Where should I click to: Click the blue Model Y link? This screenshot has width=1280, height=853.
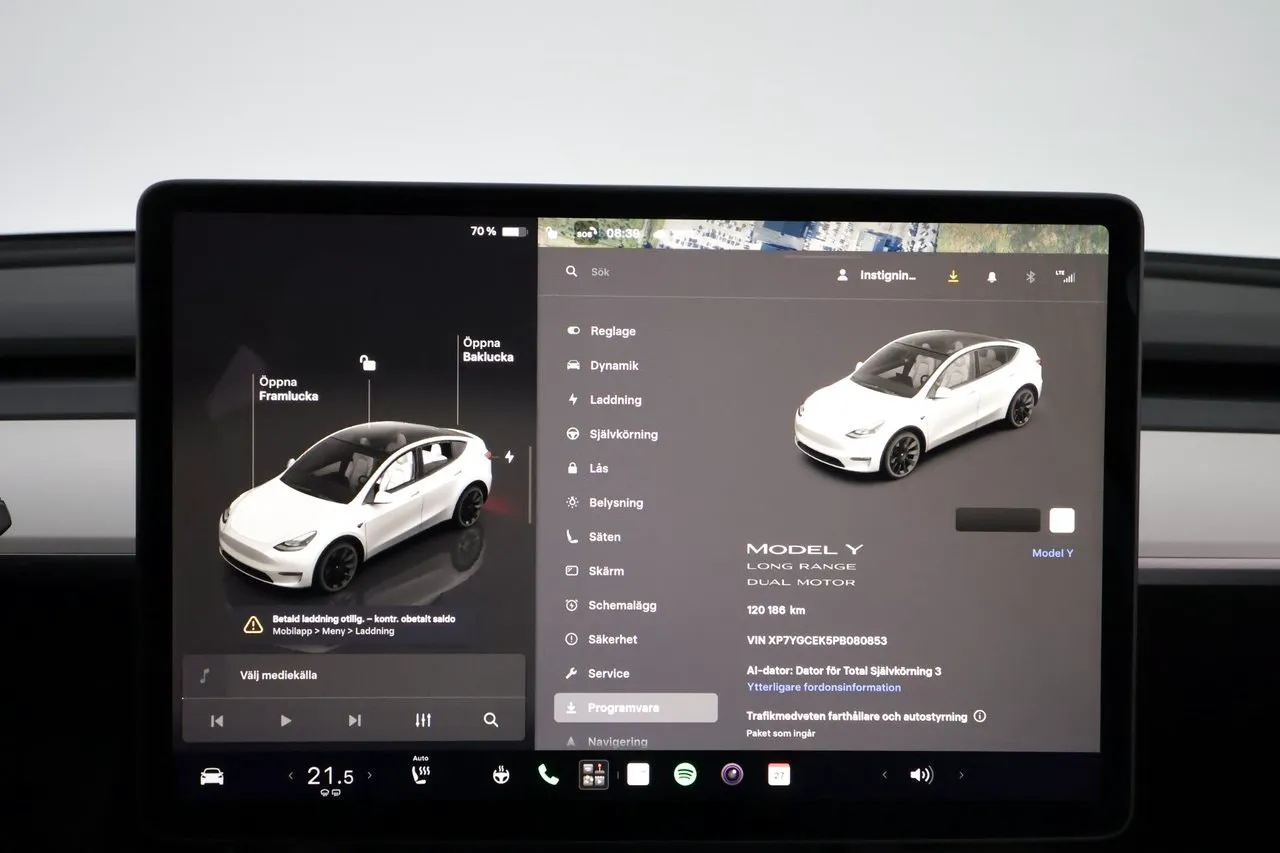tap(1052, 553)
